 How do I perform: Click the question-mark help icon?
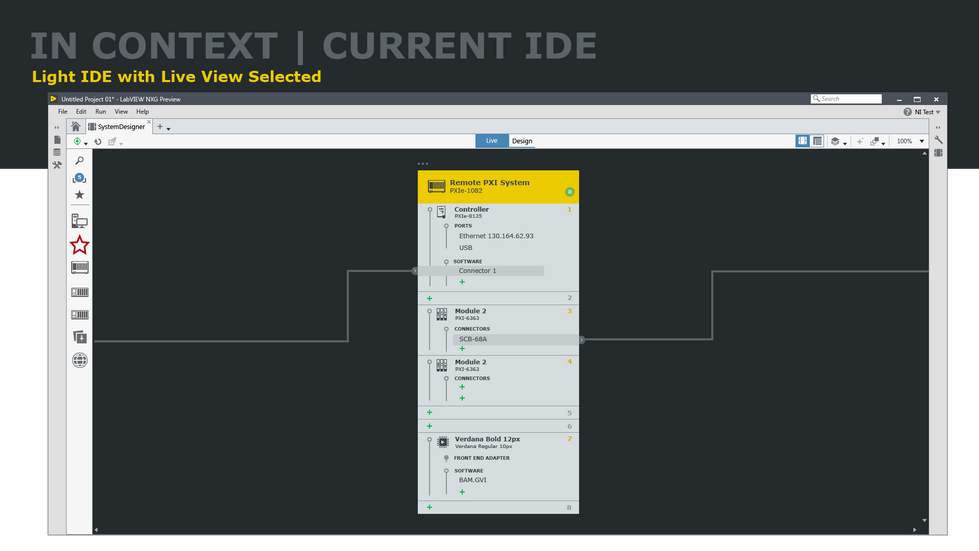tap(907, 112)
